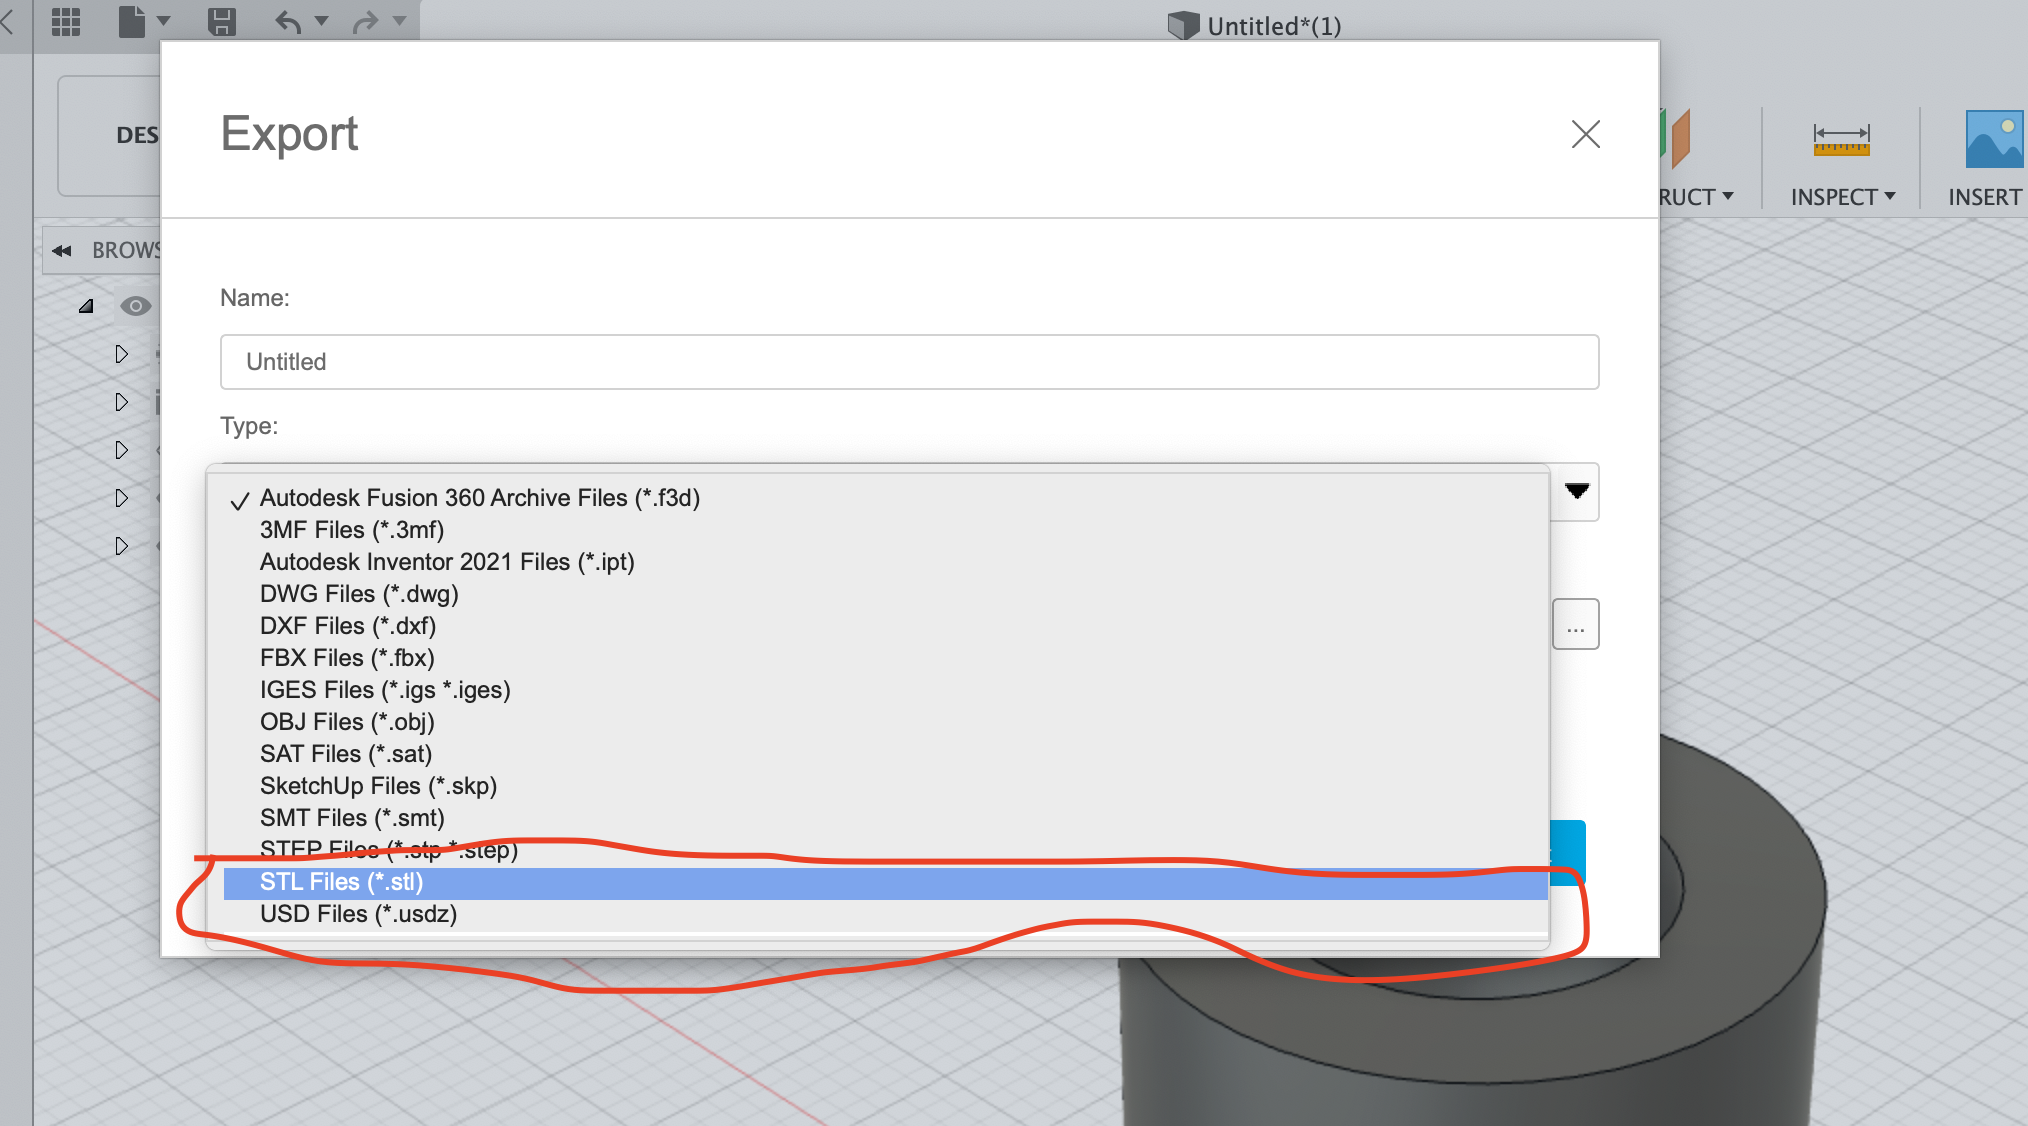Select the Untitled*(1) document tab

[1255, 26]
